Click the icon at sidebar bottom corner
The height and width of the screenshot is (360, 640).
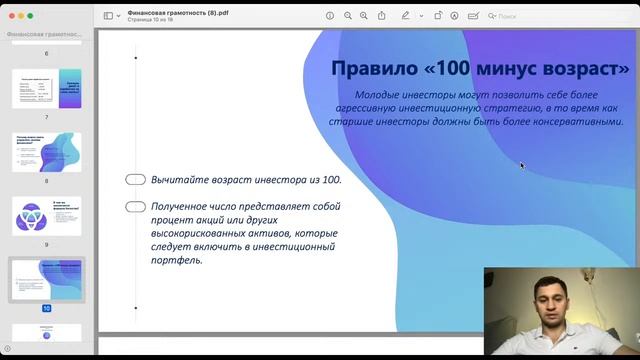[7, 349]
